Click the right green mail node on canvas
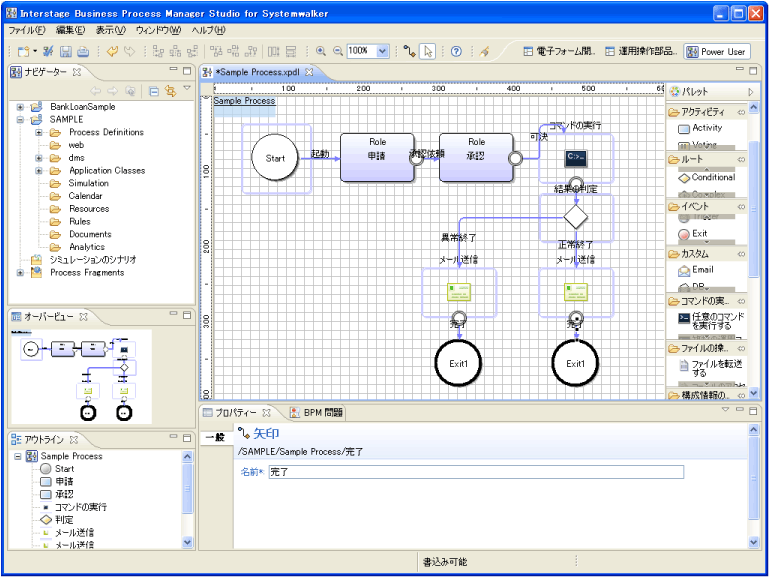769x577 pixels. click(576, 292)
